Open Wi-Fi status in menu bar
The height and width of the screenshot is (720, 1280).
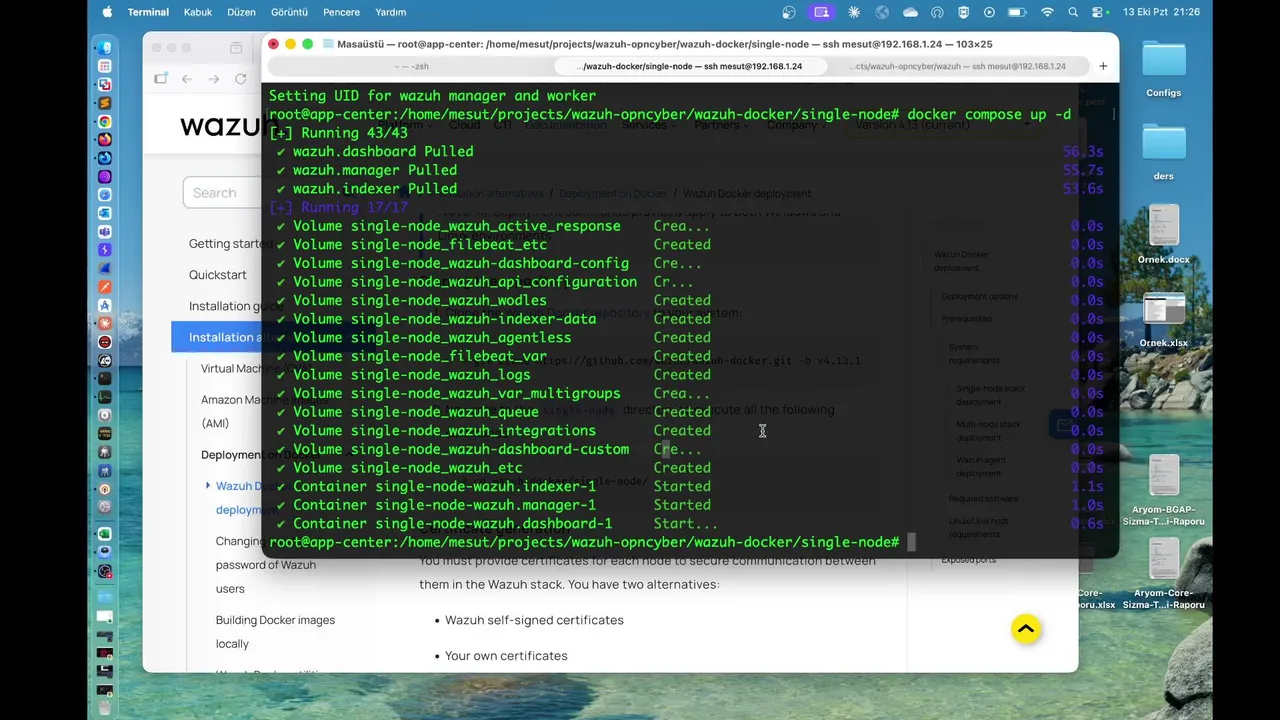click(1047, 12)
